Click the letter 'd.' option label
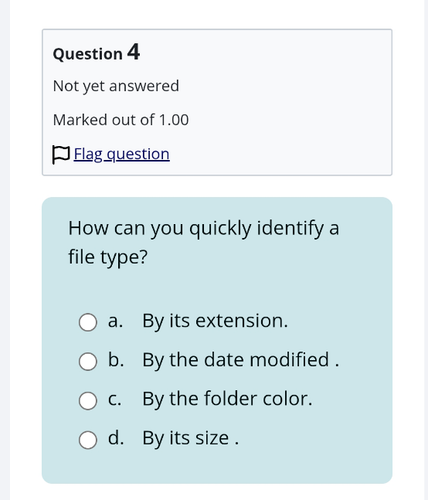This screenshot has height=500, width=428. tap(116, 438)
